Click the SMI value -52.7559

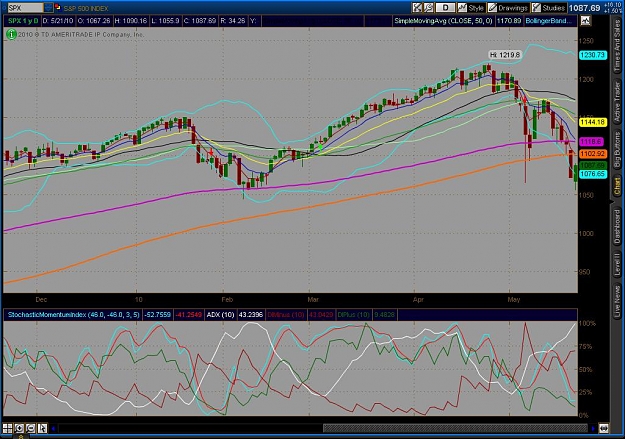pyautogui.click(x=157, y=315)
